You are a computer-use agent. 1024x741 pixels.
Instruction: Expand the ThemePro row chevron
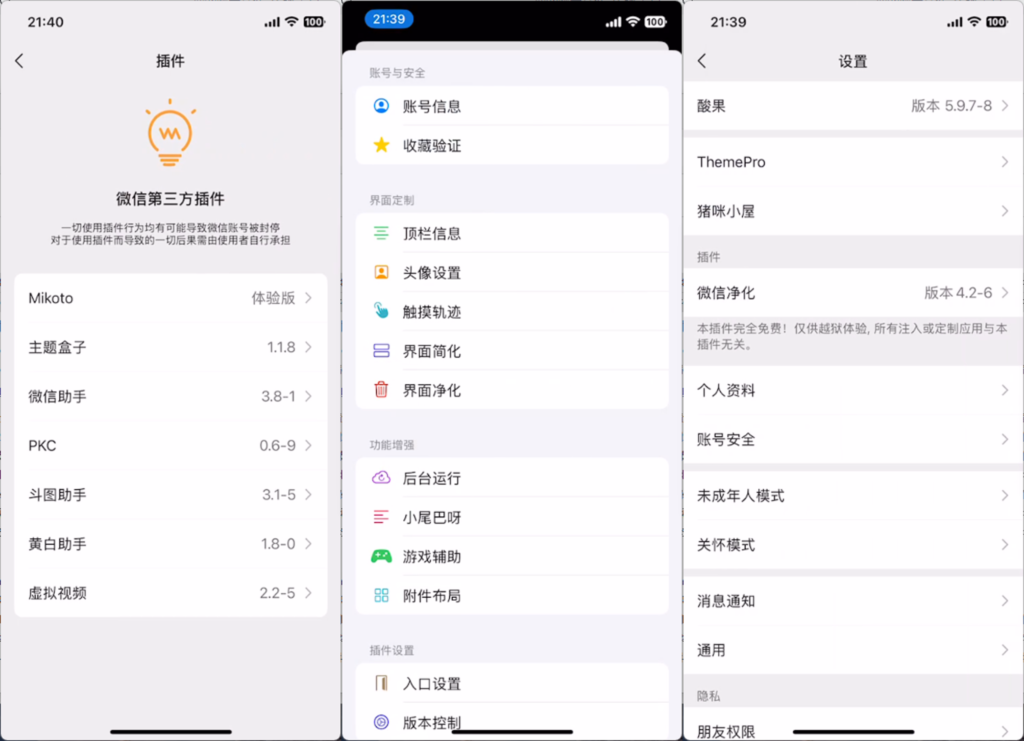click(x=1005, y=162)
